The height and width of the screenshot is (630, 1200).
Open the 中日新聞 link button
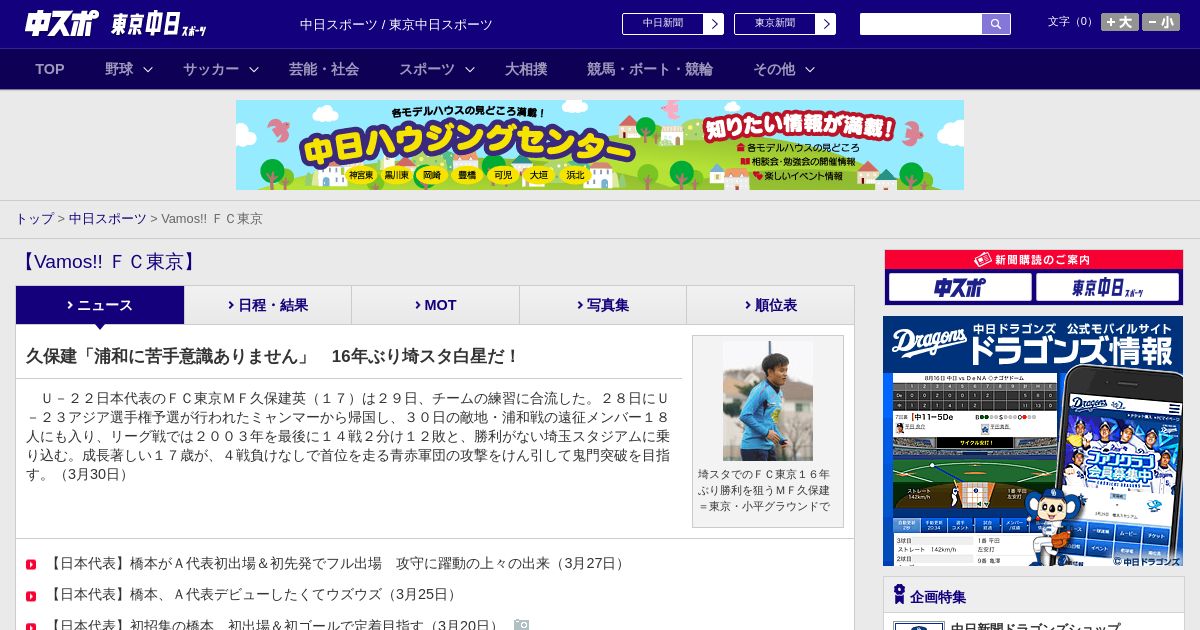tap(662, 24)
